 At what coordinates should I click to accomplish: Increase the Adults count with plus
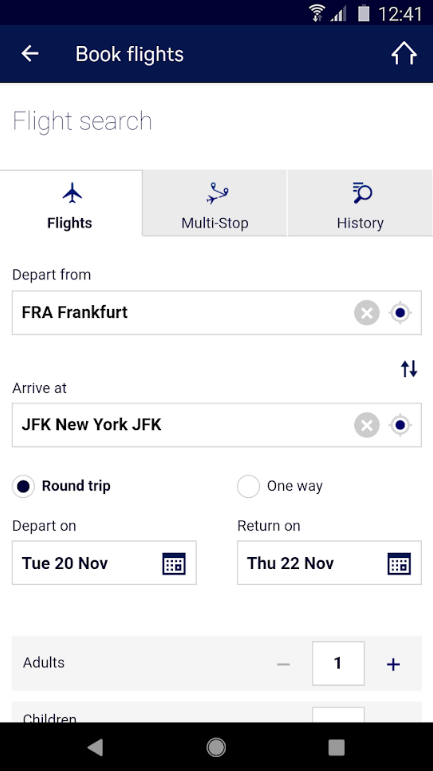coord(393,664)
